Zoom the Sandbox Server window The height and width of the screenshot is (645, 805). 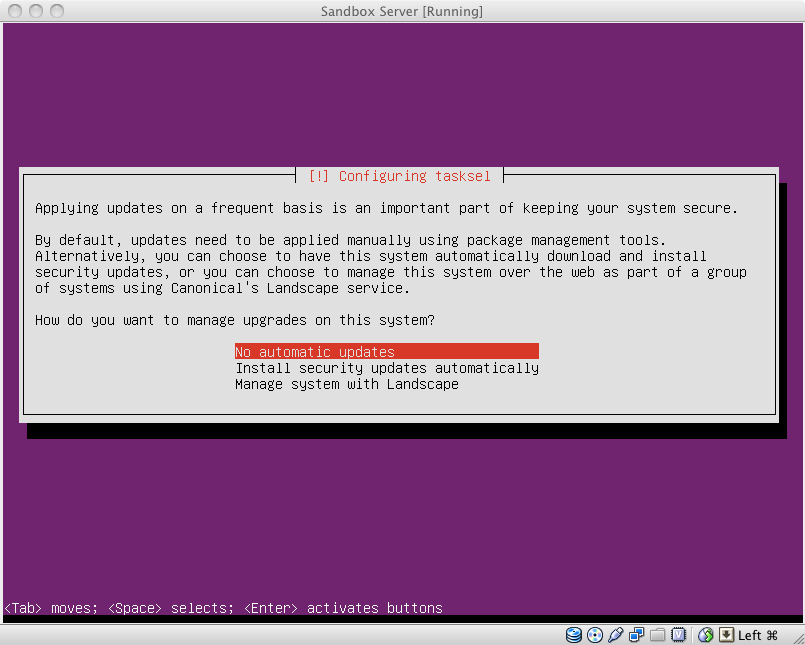[57, 11]
